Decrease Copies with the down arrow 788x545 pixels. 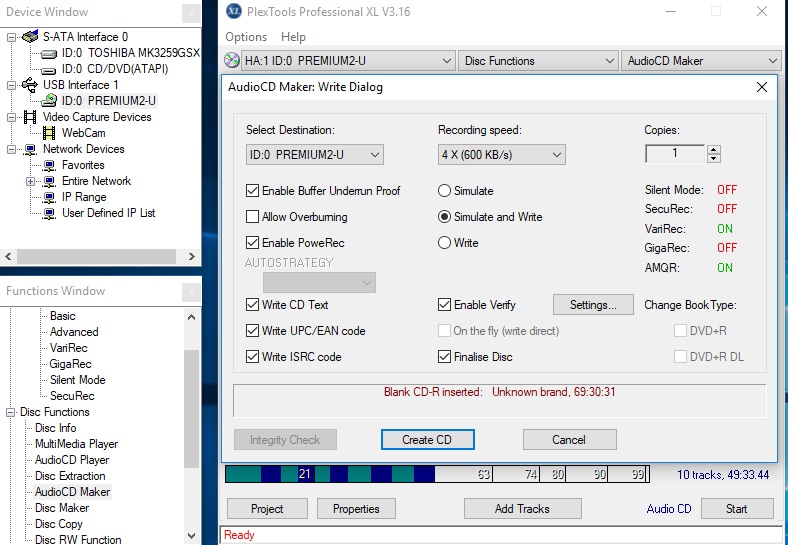click(714, 158)
